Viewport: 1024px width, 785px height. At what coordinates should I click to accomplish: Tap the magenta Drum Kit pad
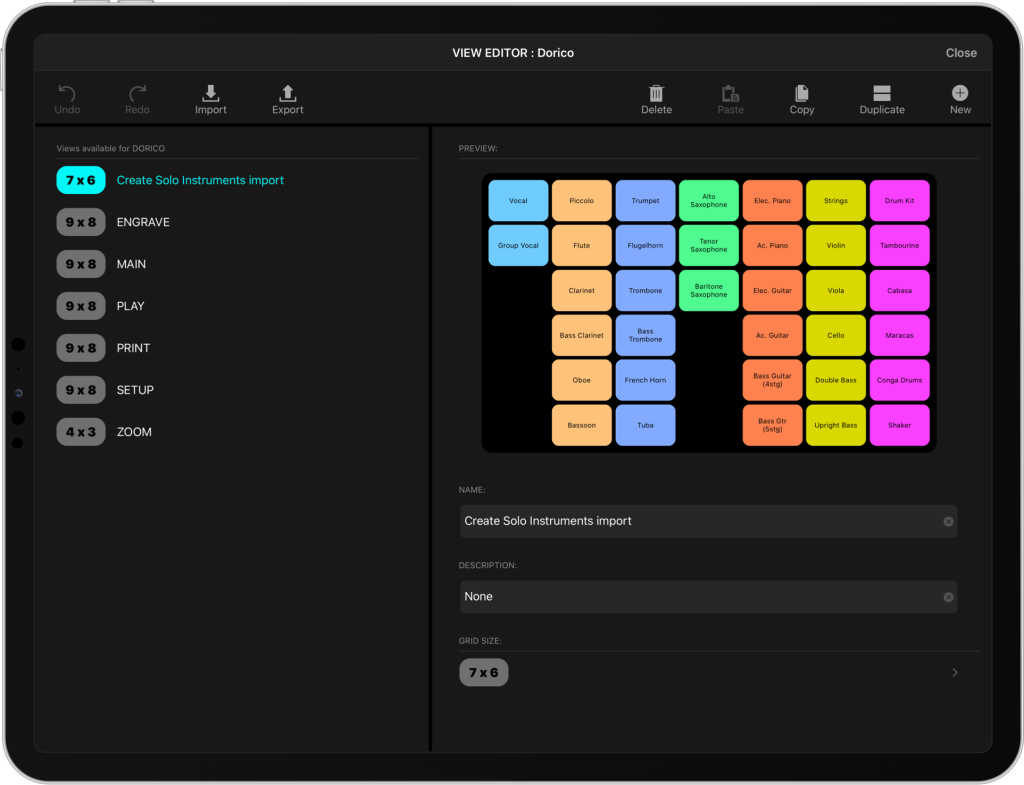[x=899, y=201]
